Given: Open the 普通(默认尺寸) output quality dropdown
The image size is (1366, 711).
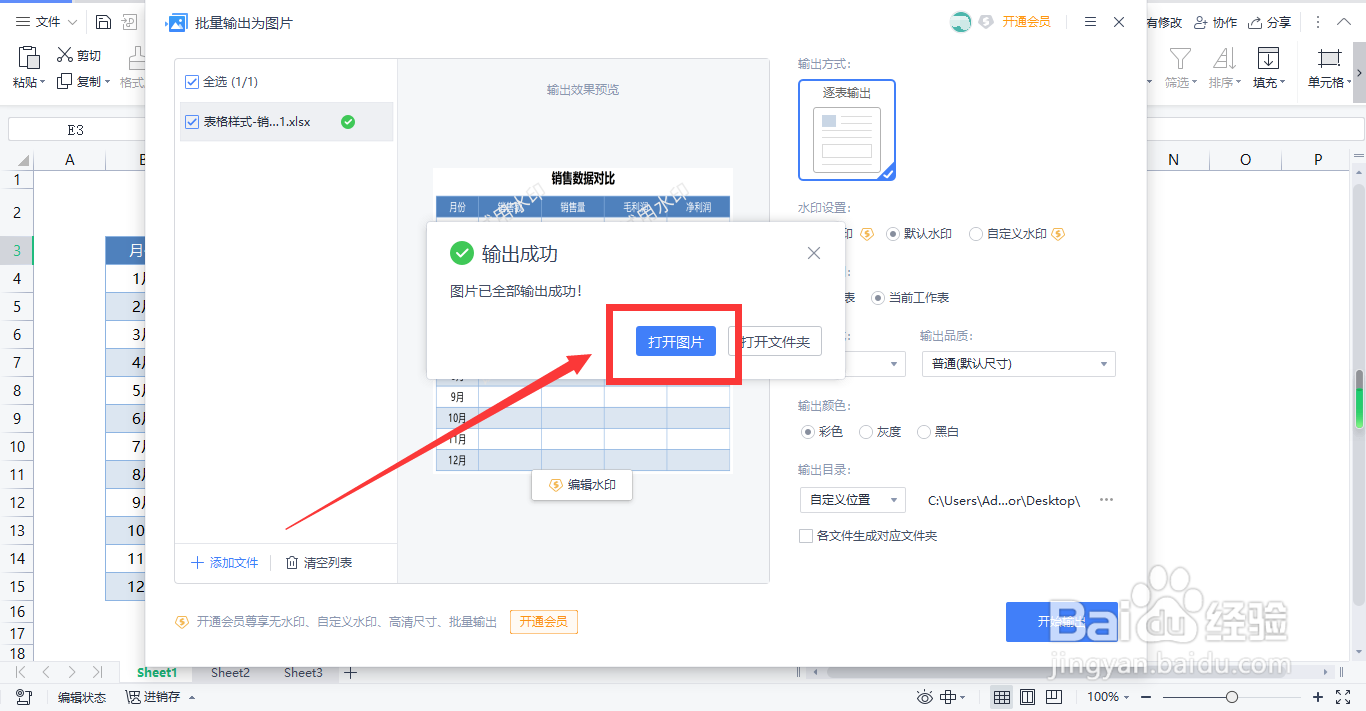Looking at the screenshot, I should point(1018,363).
